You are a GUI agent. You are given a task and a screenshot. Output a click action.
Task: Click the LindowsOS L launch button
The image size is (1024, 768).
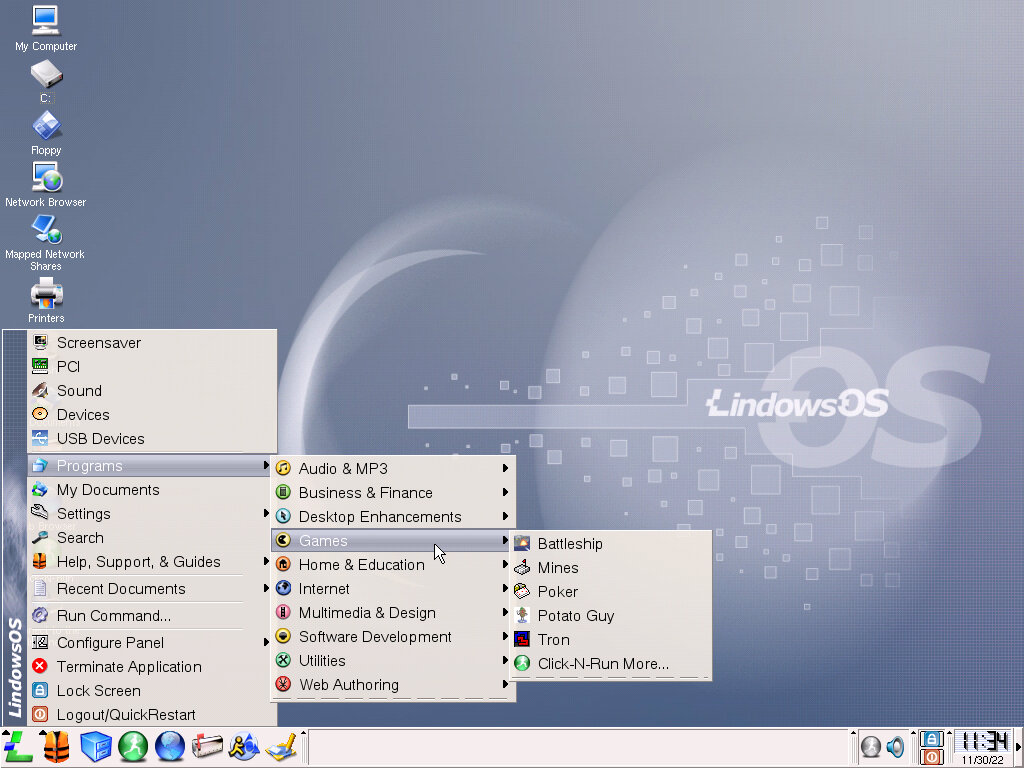point(17,746)
